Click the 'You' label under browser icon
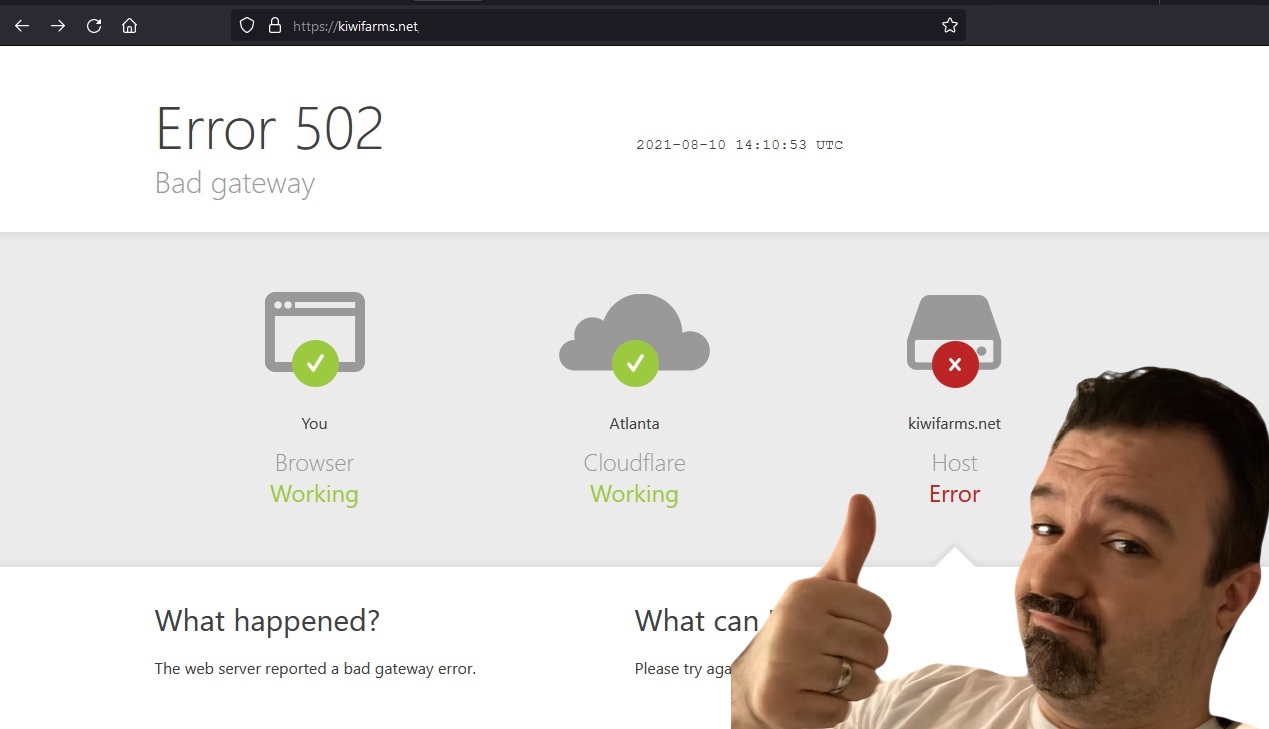 point(314,424)
